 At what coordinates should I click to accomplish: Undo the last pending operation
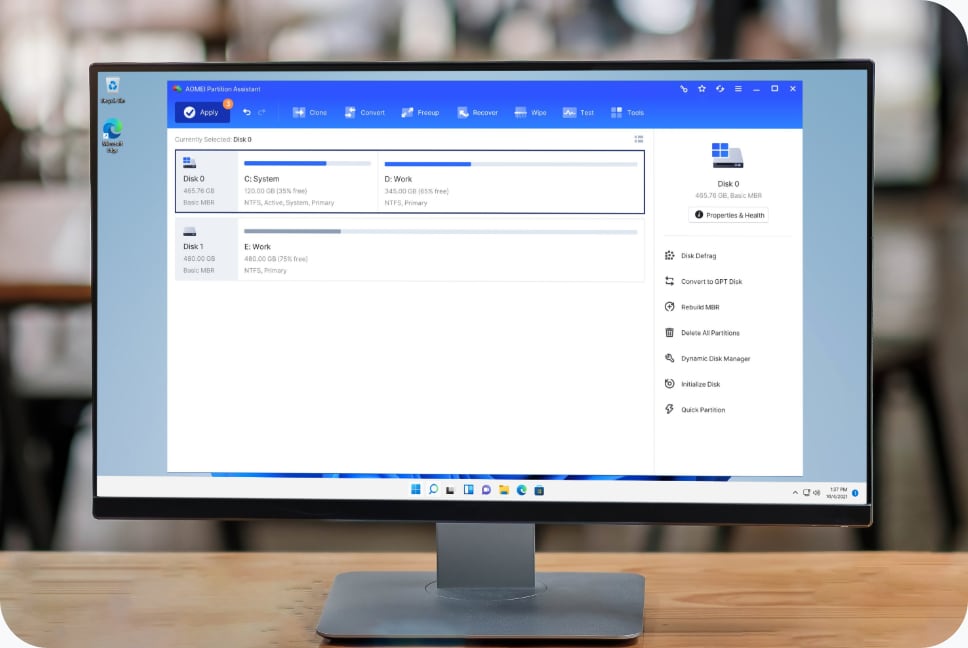click(x=247, y=112)
